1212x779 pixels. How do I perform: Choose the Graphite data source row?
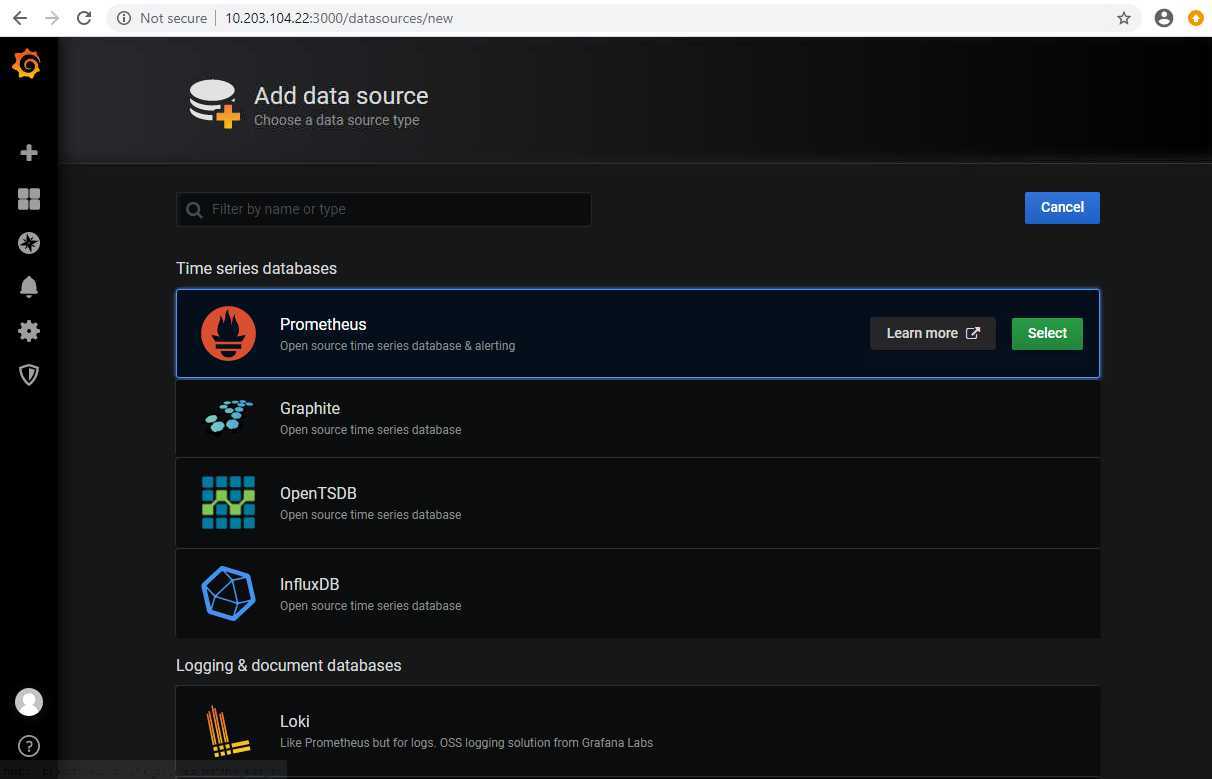tap(638, 417)
